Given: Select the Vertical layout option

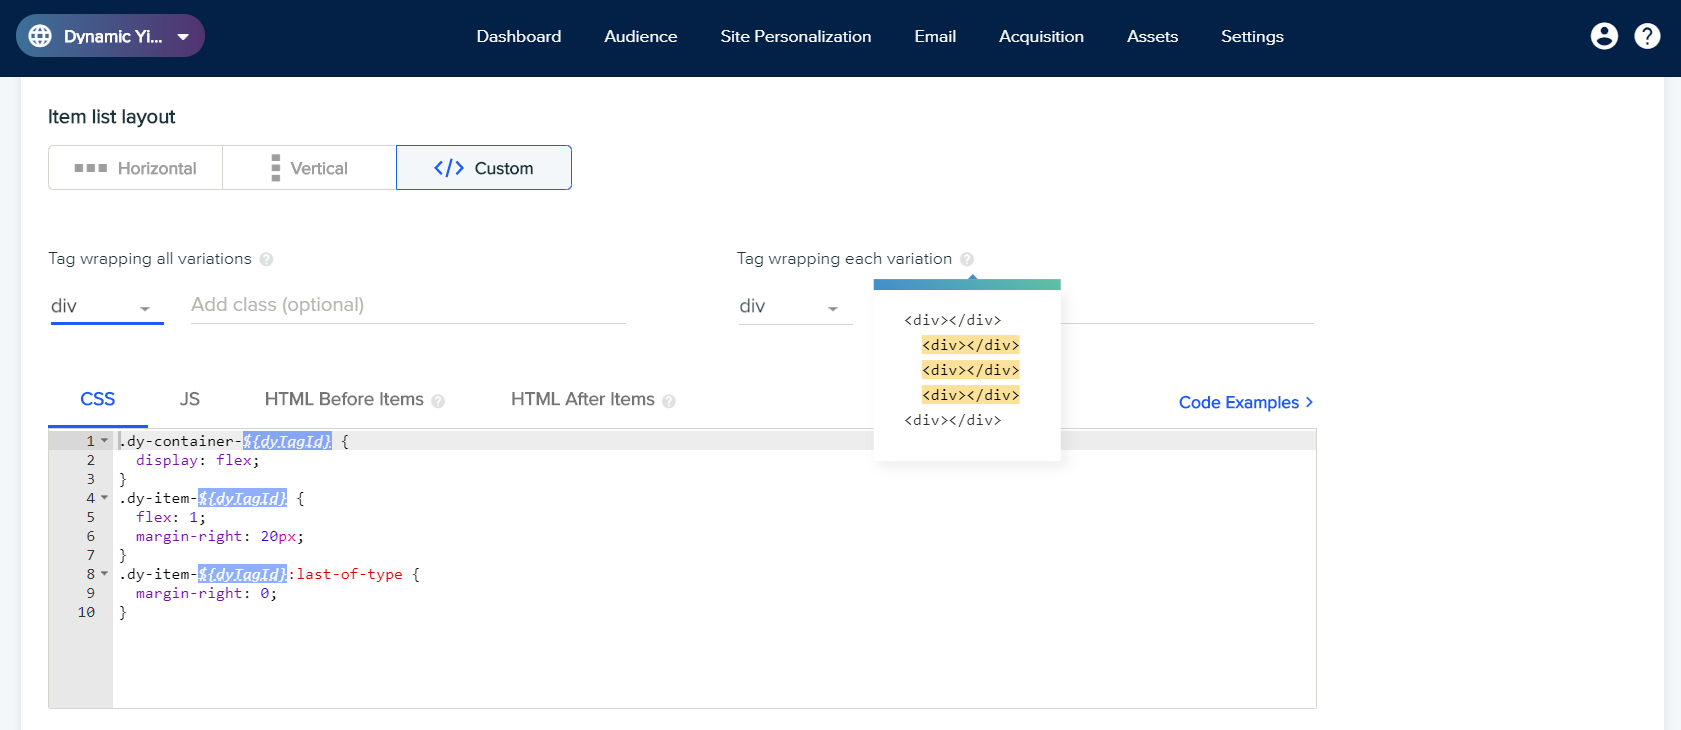Looking at the screenshot, I should click(309, 168).
